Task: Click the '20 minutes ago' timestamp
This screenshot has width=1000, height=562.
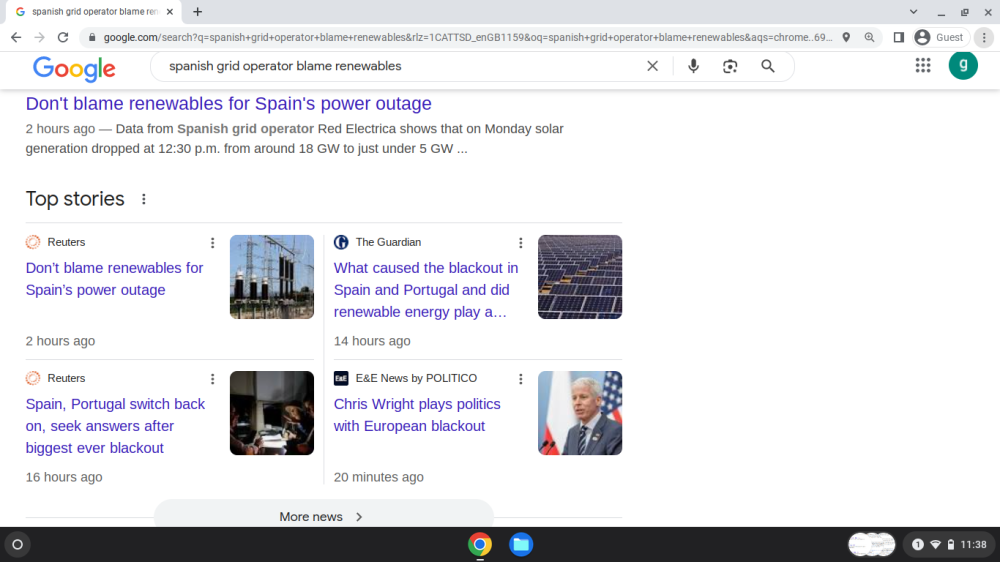Action: [x=378, y=477]
